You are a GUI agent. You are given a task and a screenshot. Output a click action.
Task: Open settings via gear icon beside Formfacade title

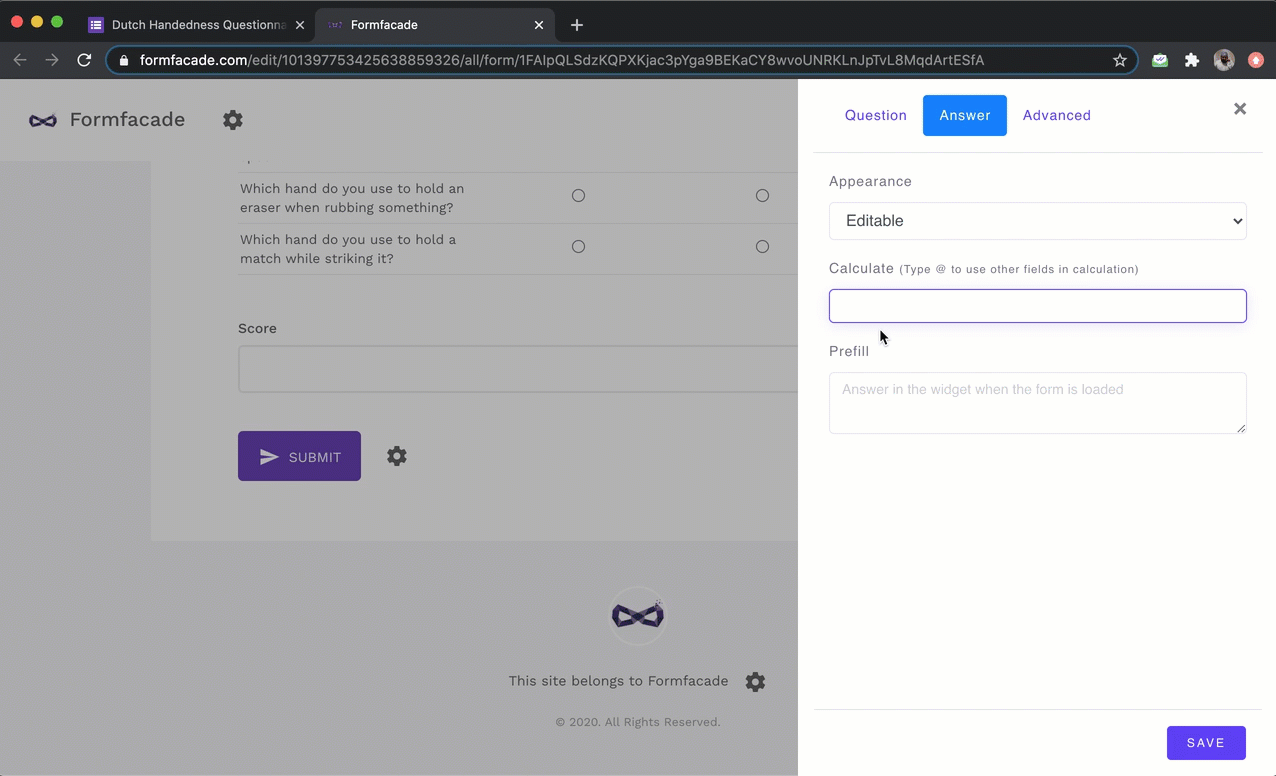(x=232, y=120)
